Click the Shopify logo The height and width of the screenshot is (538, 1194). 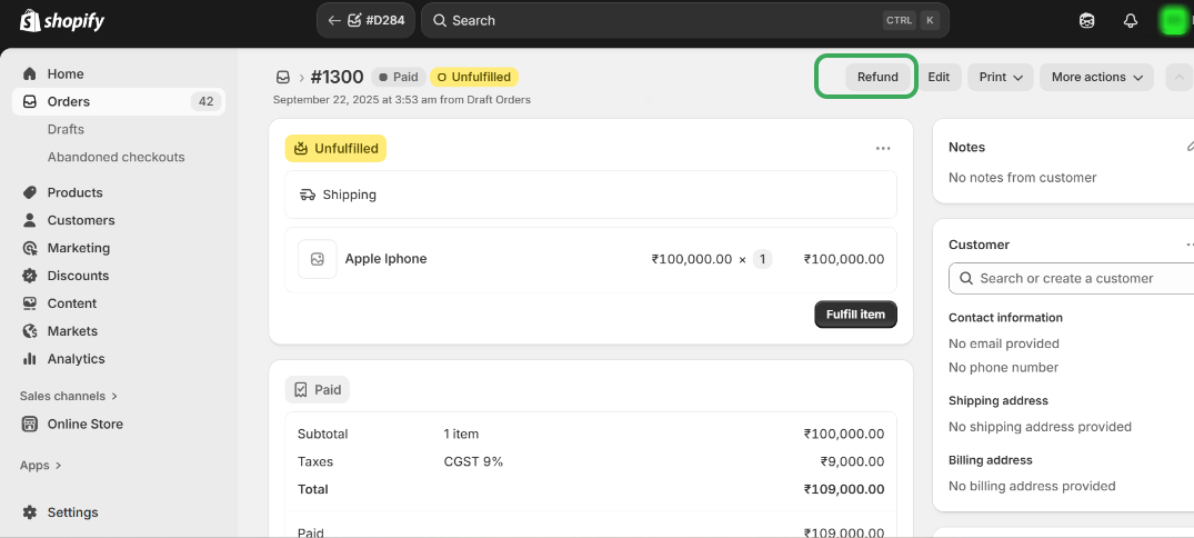(62, 20)
